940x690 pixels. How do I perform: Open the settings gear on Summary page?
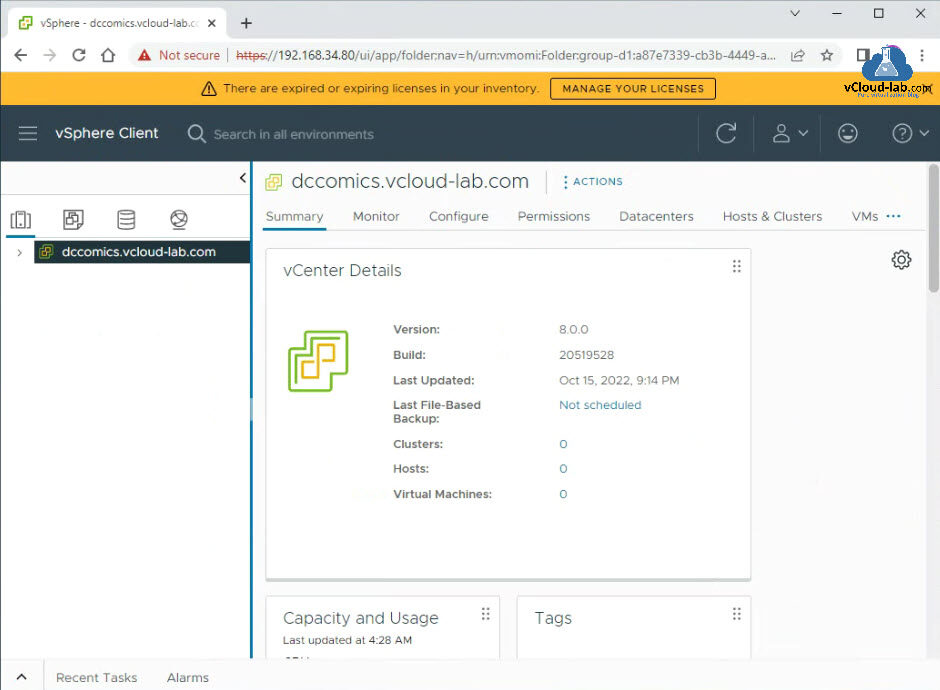point(901,260)
